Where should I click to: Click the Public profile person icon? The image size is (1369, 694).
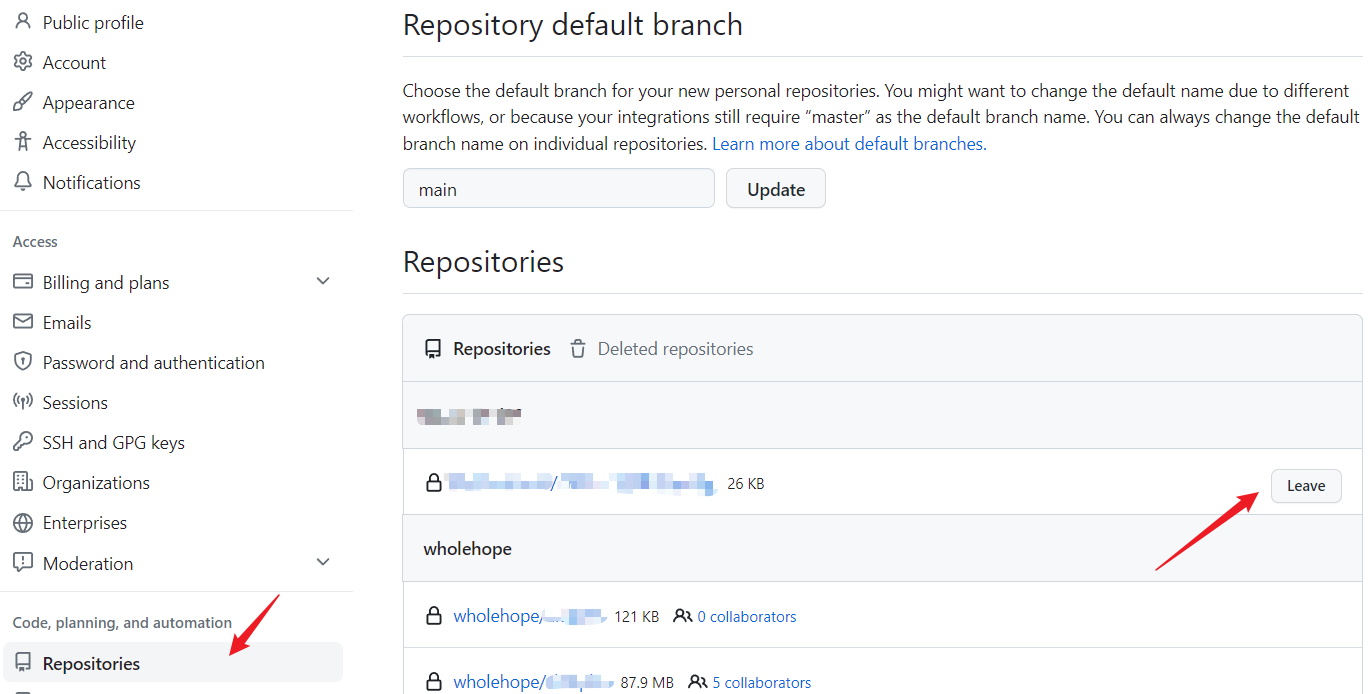click(22, 21)
